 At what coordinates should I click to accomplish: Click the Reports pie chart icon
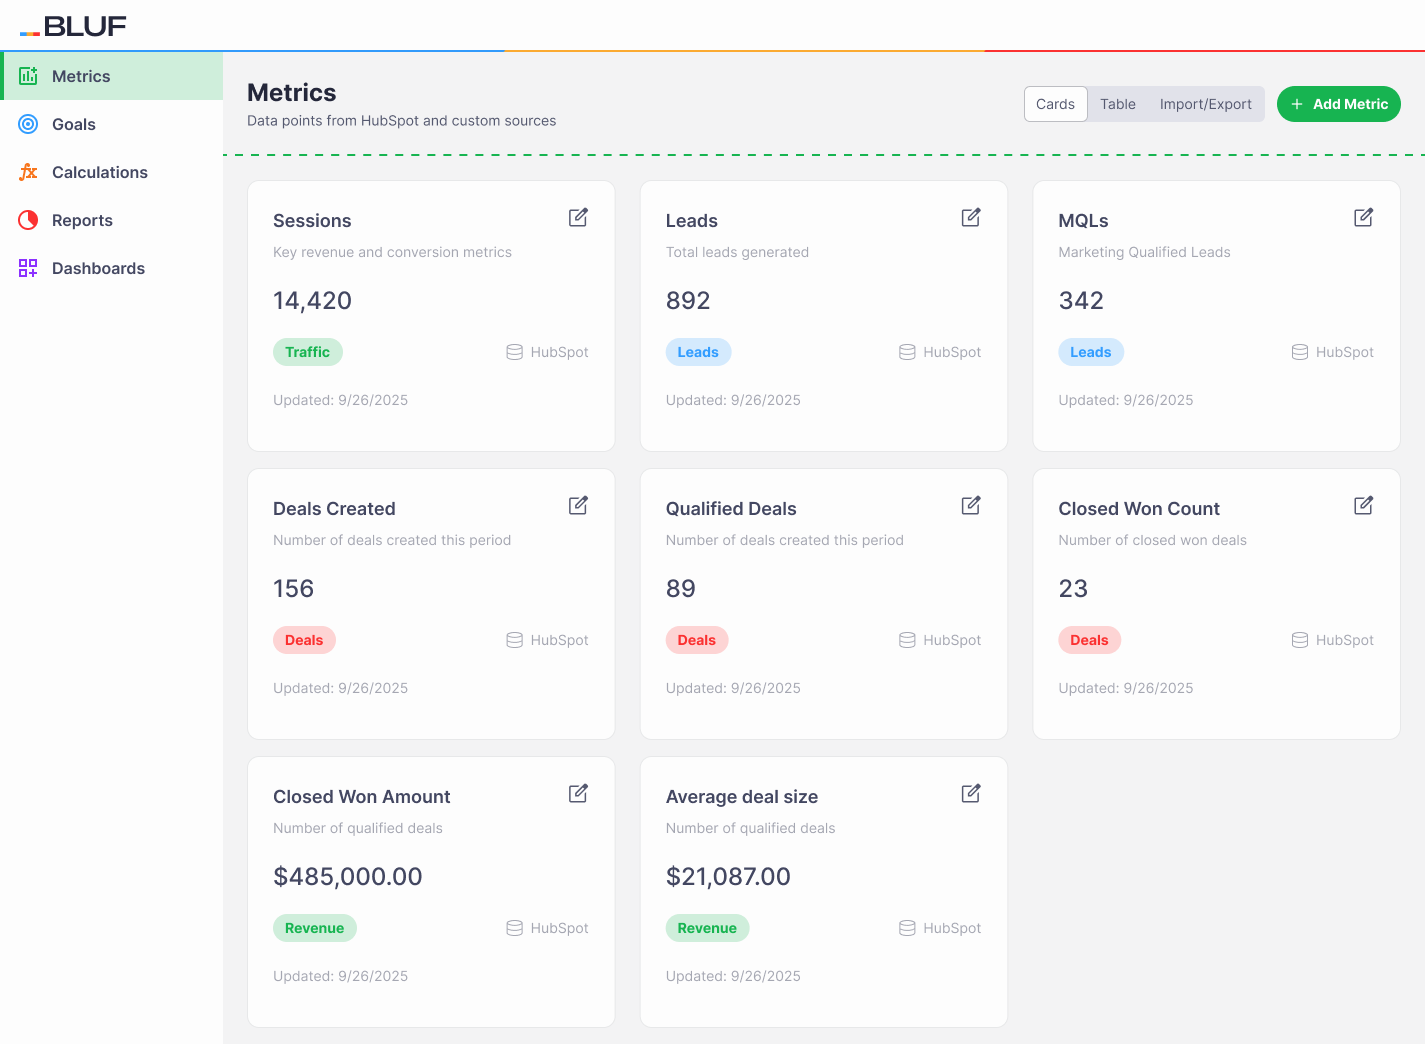tap(28, 220)
